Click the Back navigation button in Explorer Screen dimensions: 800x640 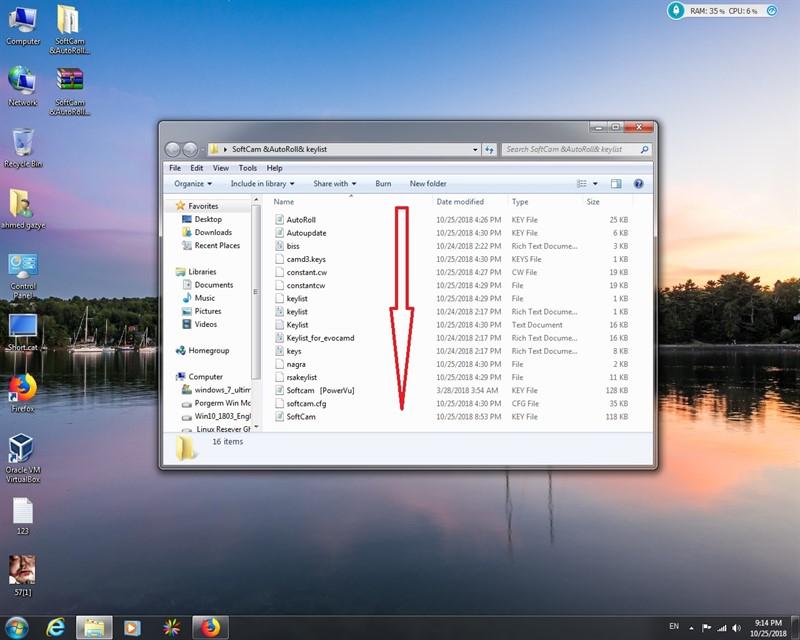[x=173, y=150]
